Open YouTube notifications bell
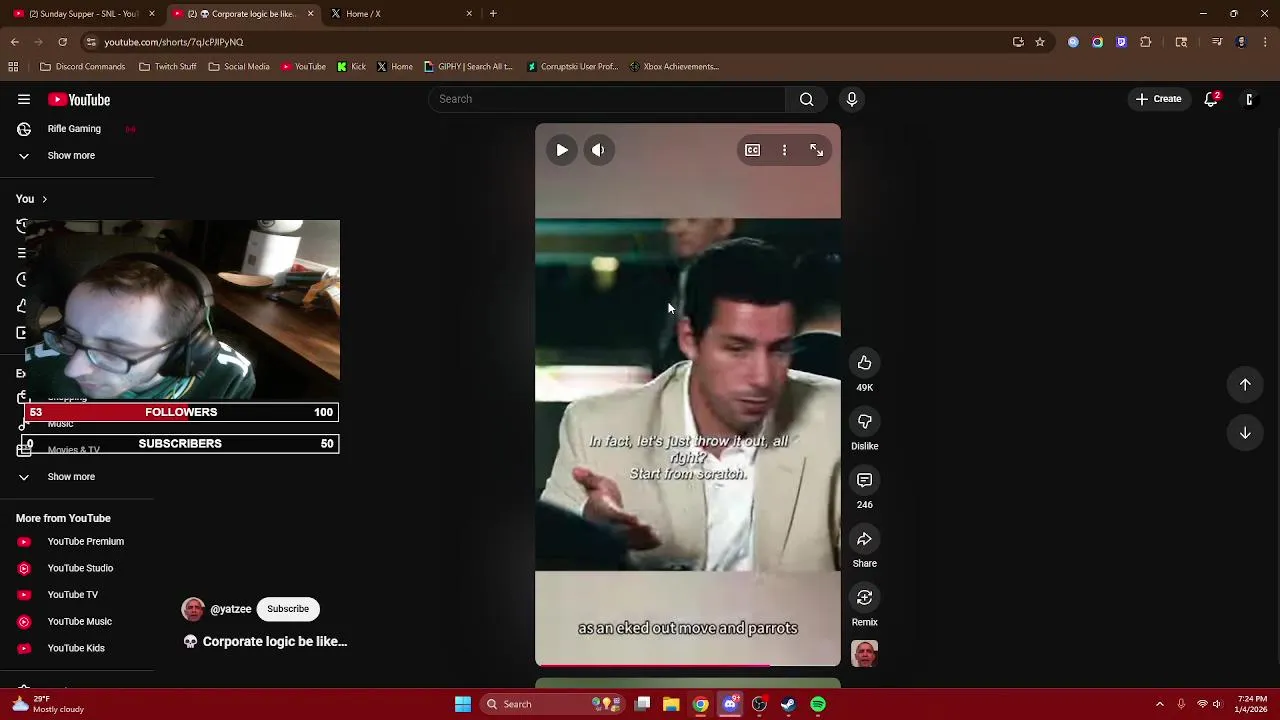The height and width of the screenshot is (720, 1280). pyautogui.click(x=1211, y=99)
